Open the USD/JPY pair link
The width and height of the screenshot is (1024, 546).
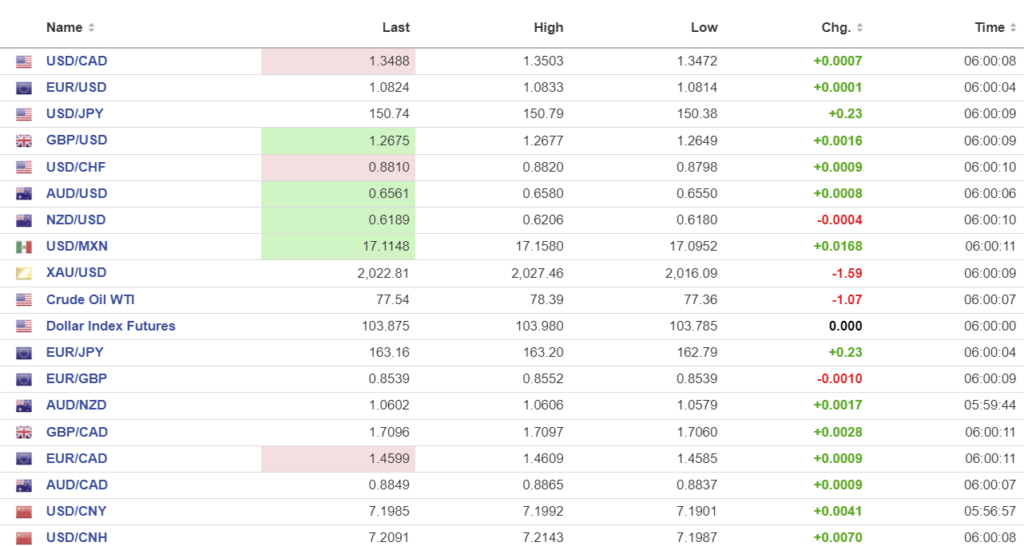pyautogui.click(x=76, y=114)
